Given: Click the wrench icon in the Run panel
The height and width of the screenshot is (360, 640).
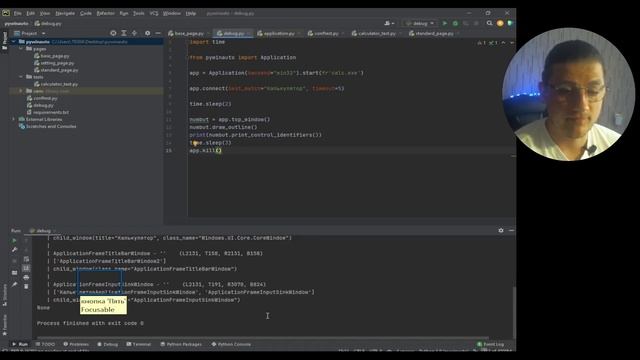Looking at the screenshot, I should [15, 249].
